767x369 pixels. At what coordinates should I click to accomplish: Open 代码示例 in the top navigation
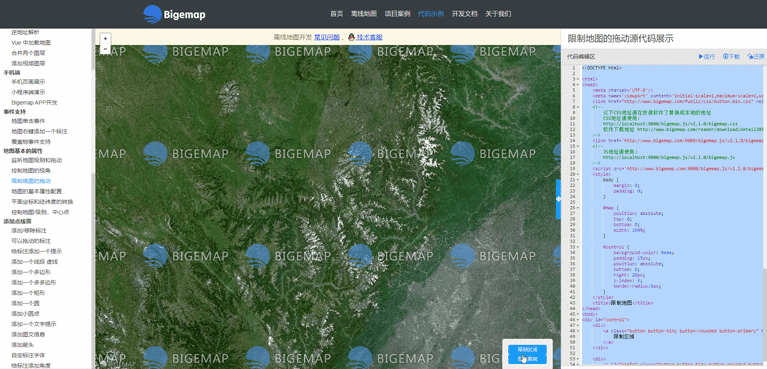(431, 14)
